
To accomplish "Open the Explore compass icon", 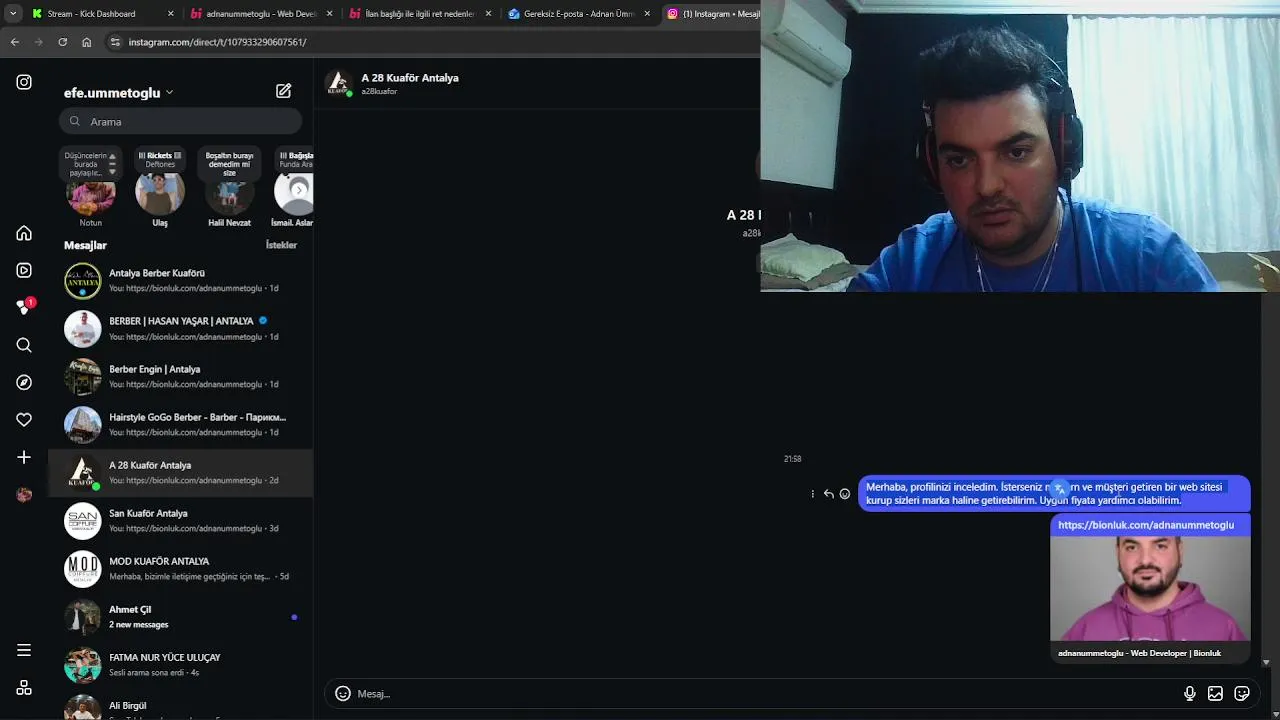I will [x=24, y=382].
